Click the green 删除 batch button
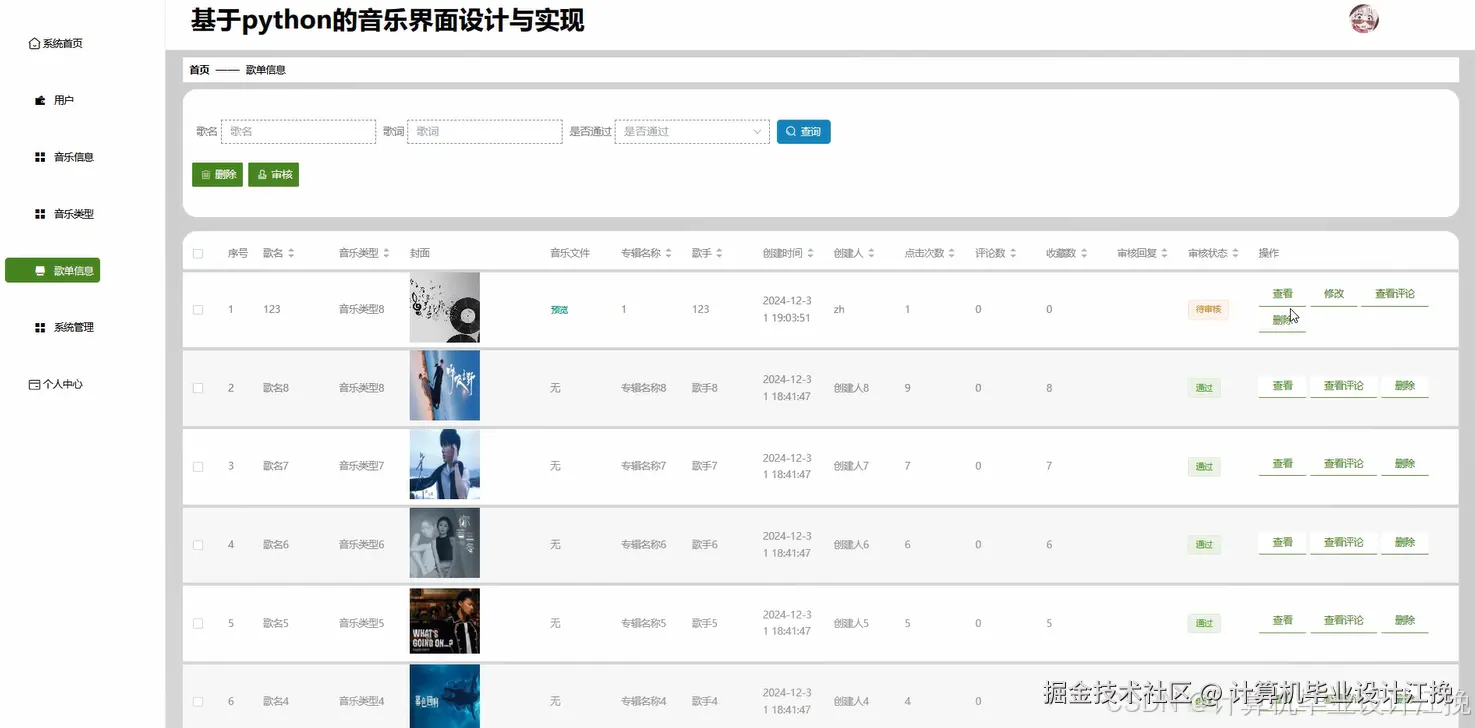 217,175
